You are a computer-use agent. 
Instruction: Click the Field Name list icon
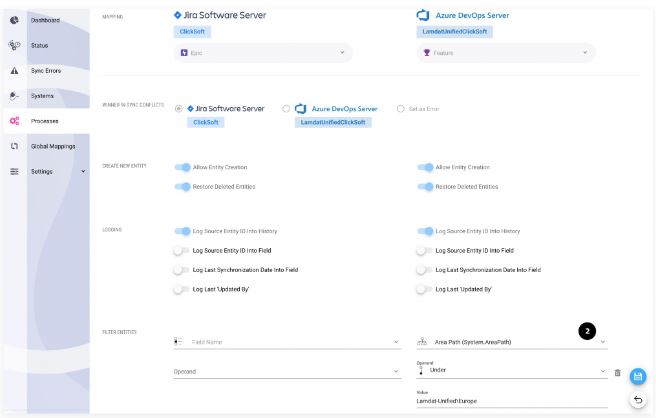pos(178,341)
